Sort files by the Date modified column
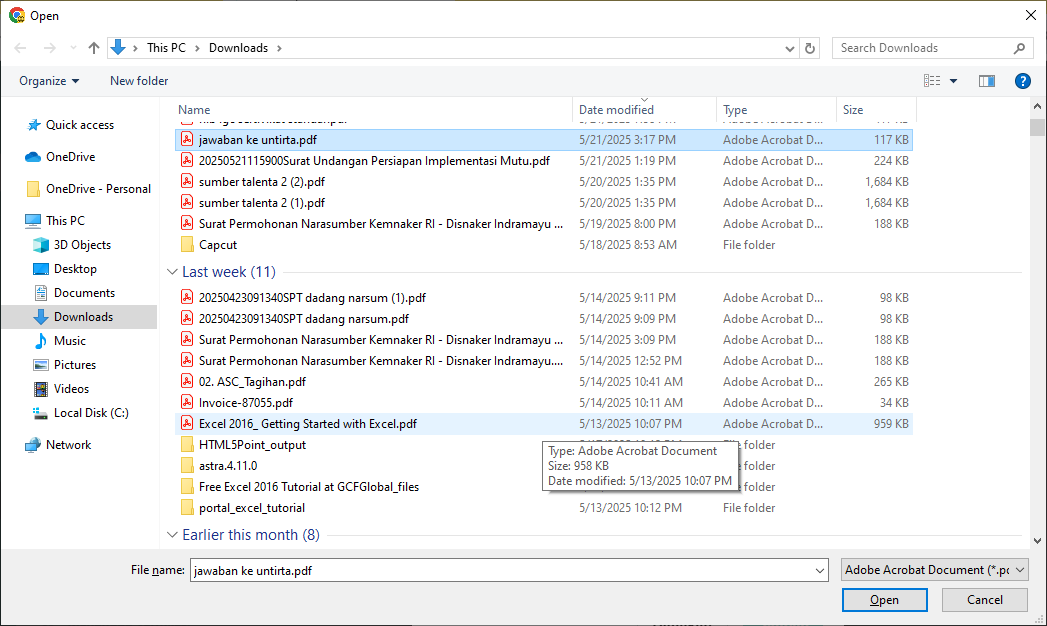The image size is (1047, 626). [616, 110]
